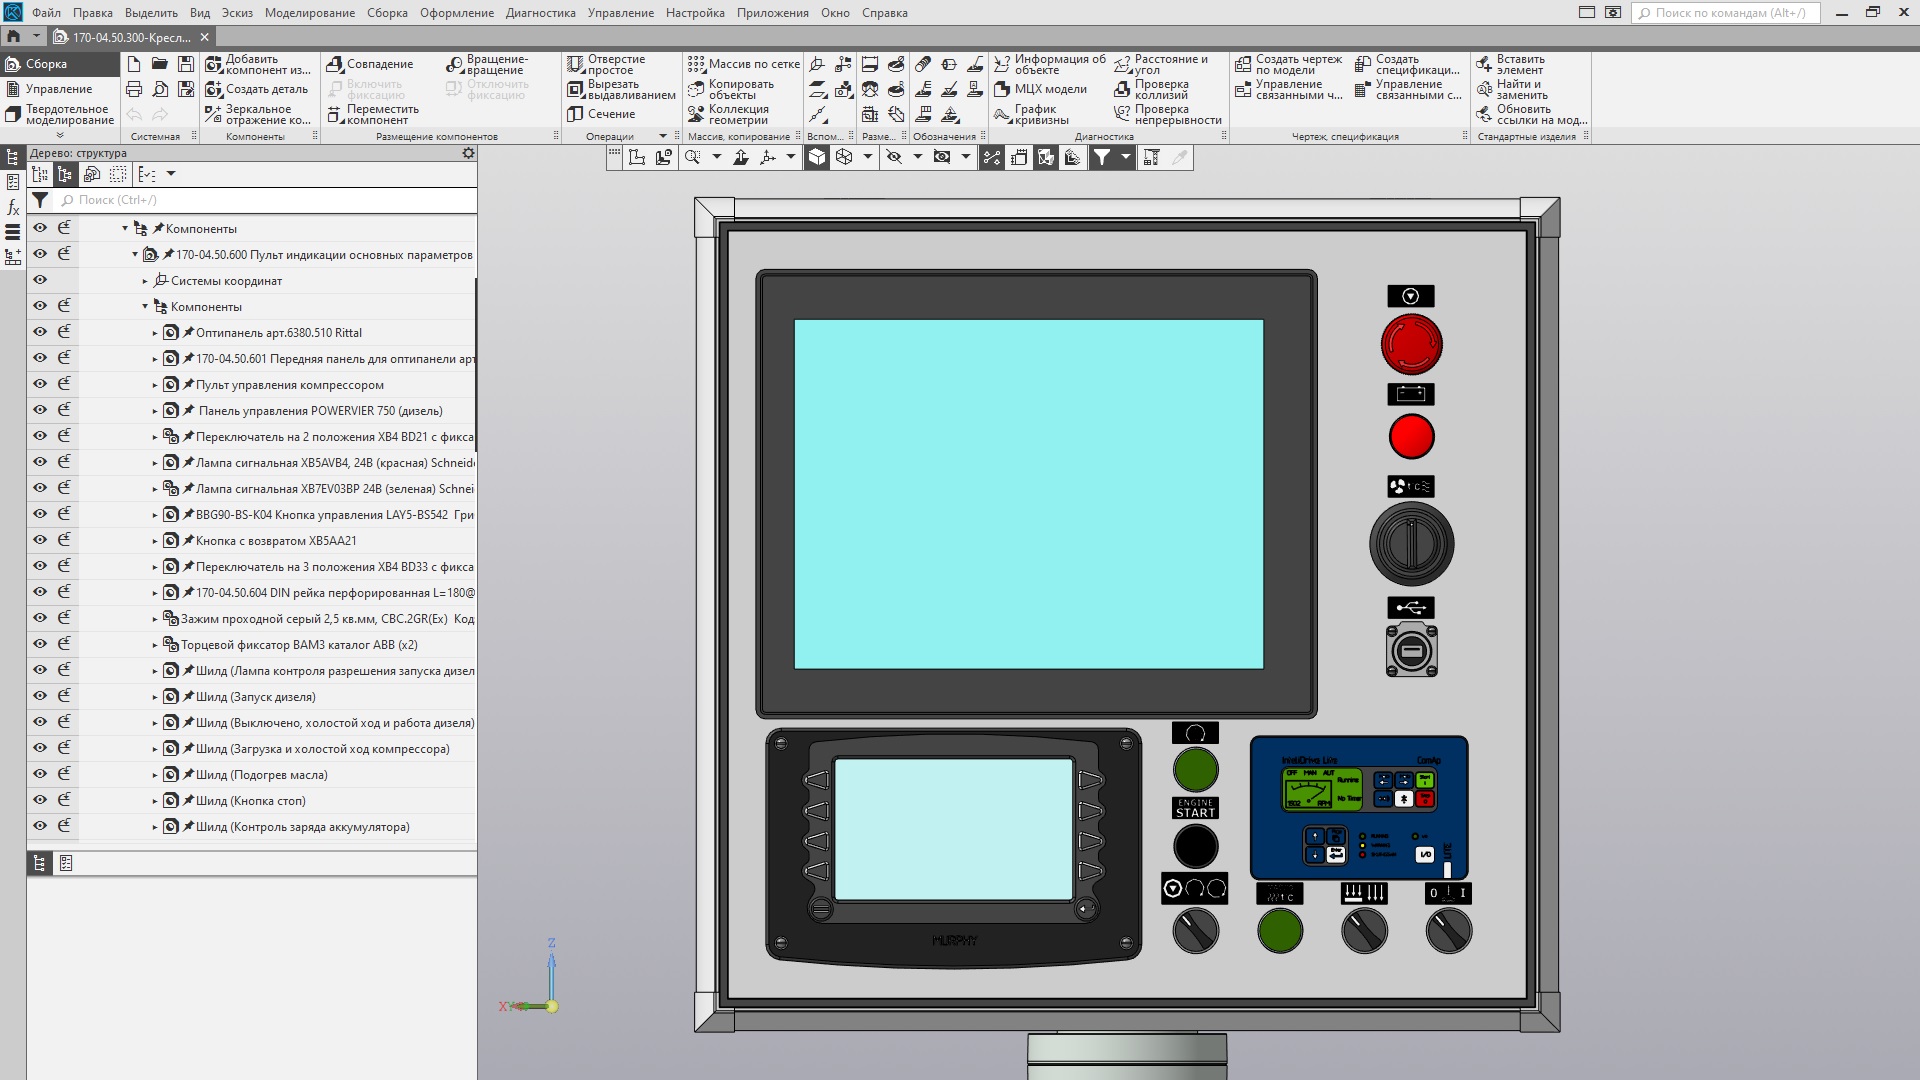Click the tree panel settings gear icon
This screenshot has width=1920, height=1080.
click(468, 153)
